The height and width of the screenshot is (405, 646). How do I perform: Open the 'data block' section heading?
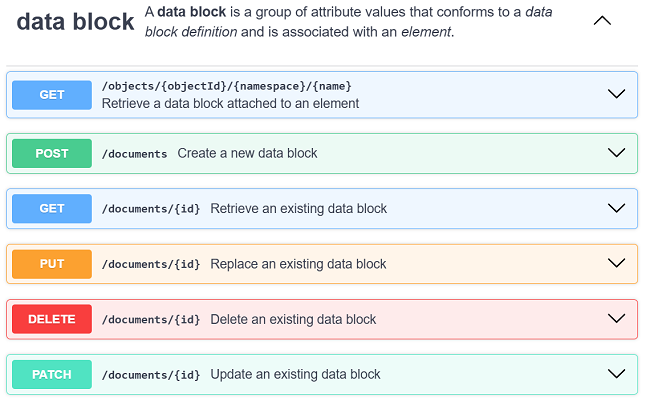[75, 21]
